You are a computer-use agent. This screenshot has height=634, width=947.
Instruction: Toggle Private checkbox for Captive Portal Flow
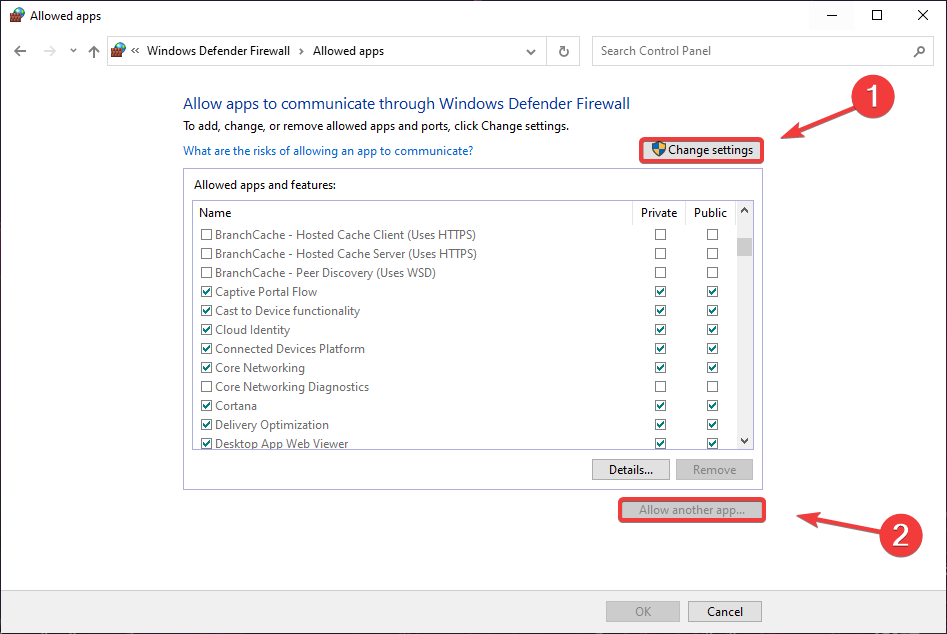coord(660,292)
